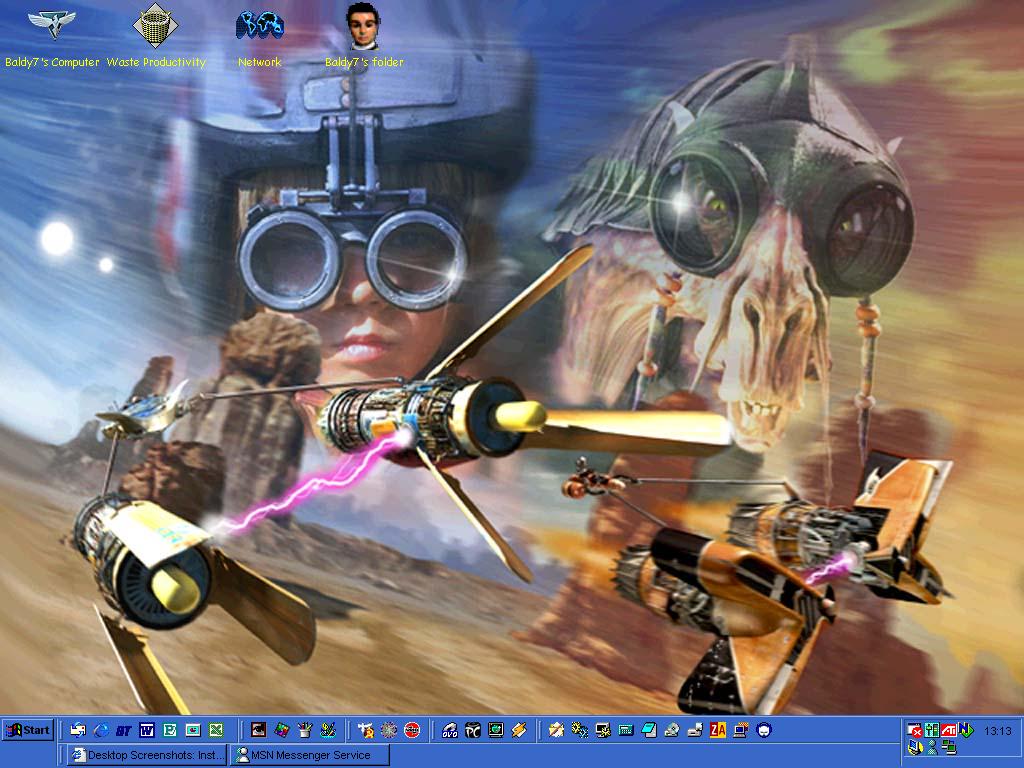
Task: Open the volume mixer tray icon
Action: tap(931, 730)
